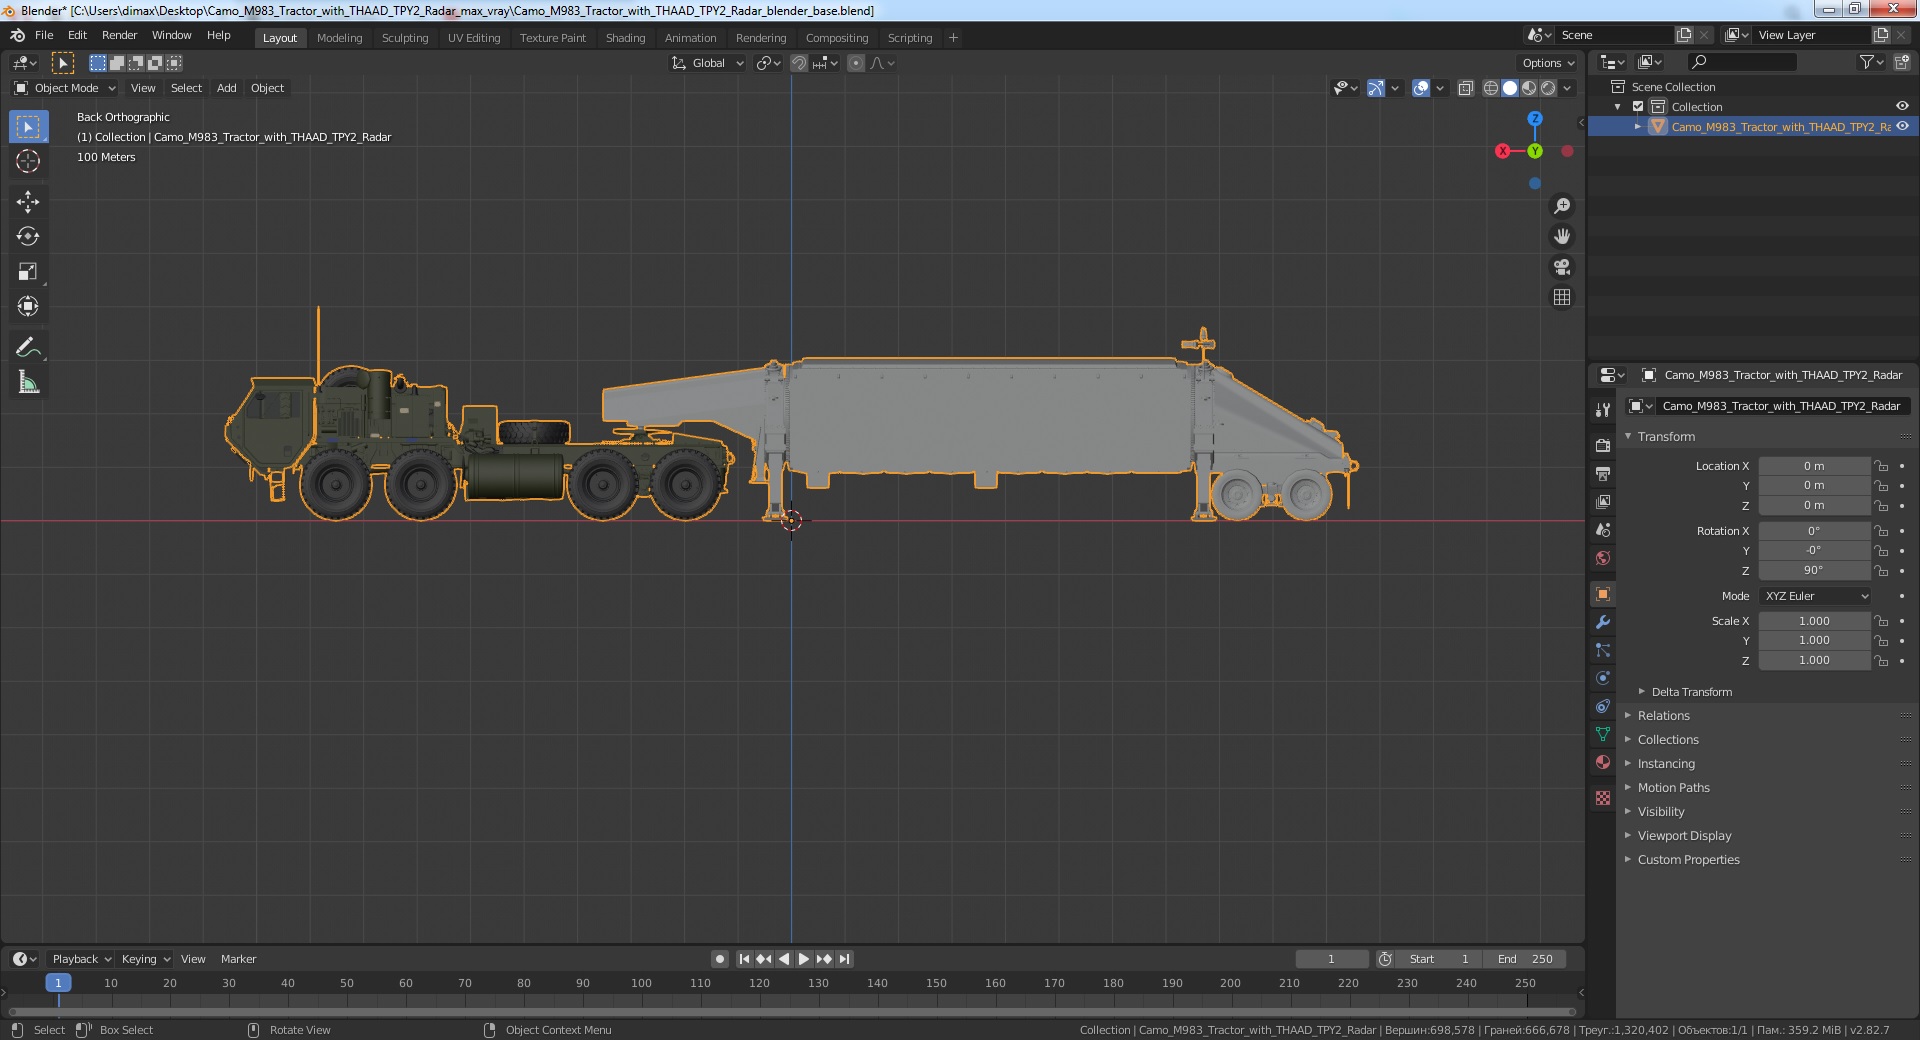Add a new workspace tab plus

pos(953,38)
